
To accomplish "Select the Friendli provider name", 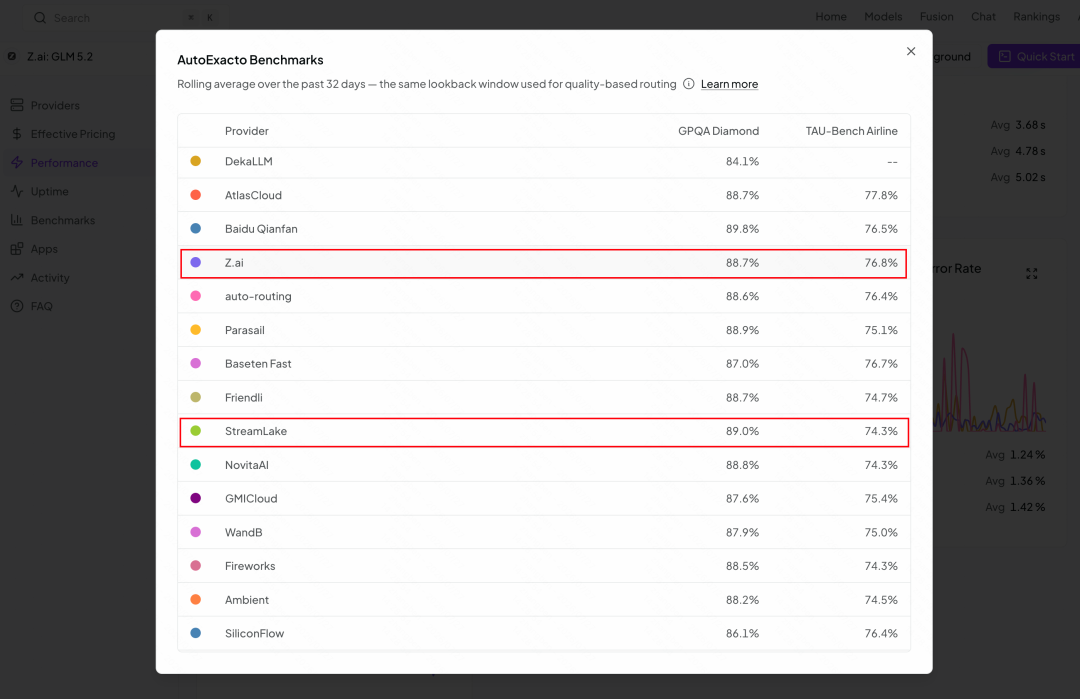I will tap(244, 397).
